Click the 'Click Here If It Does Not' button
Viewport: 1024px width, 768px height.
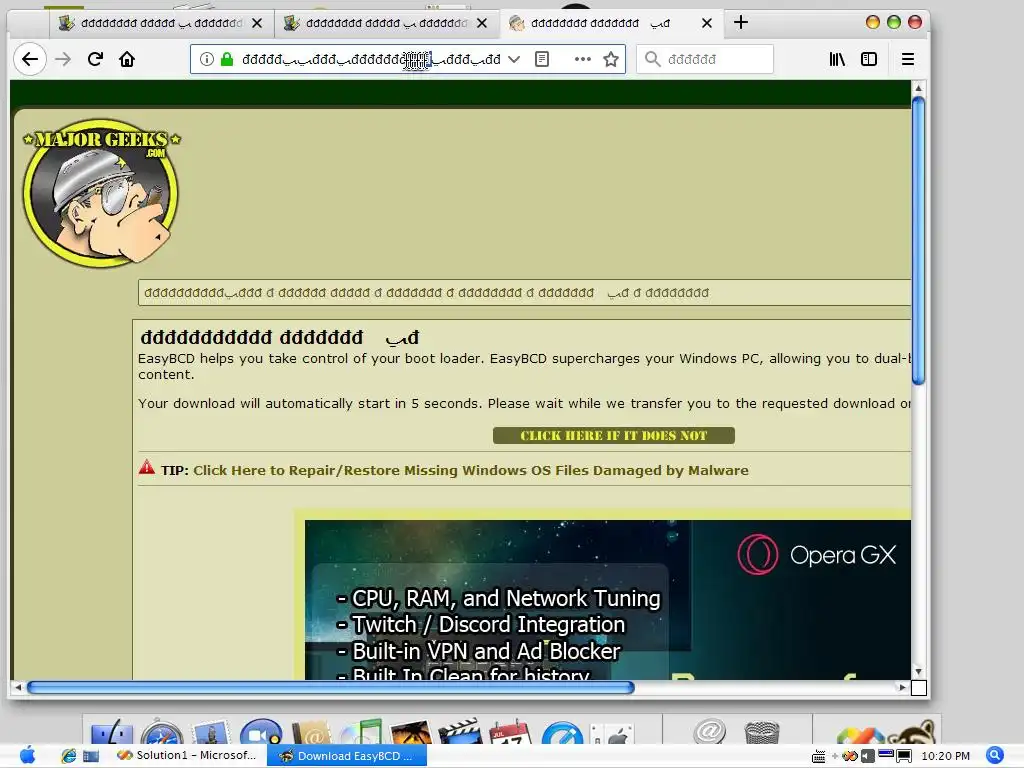click(x=614, y=436)
